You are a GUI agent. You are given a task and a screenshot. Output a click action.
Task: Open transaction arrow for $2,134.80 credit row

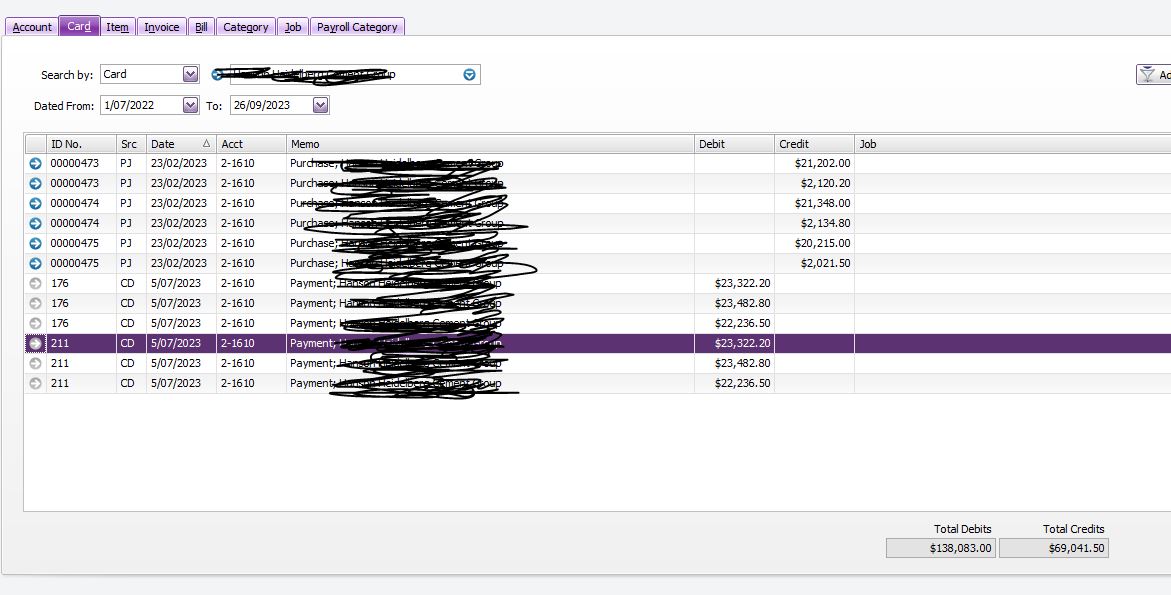pos(35,223)
